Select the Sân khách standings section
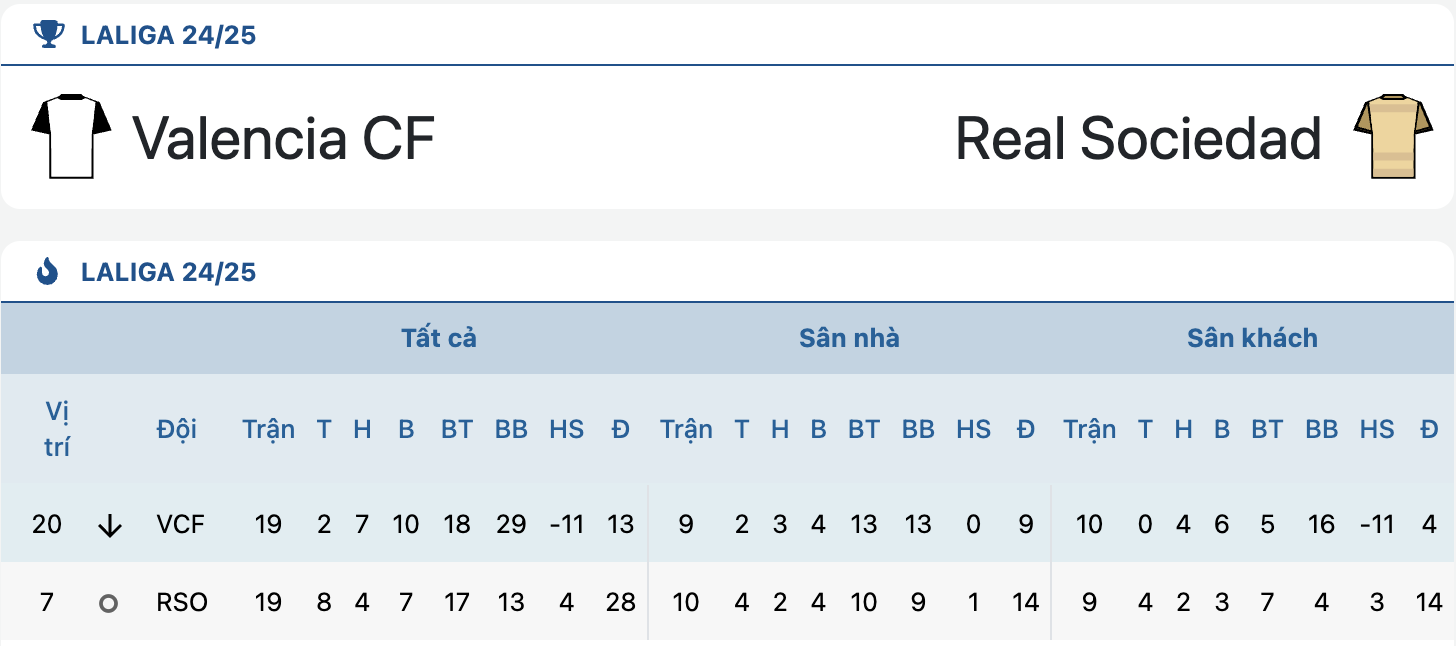Viewport: 1456px width, 646px height. 1252,338
